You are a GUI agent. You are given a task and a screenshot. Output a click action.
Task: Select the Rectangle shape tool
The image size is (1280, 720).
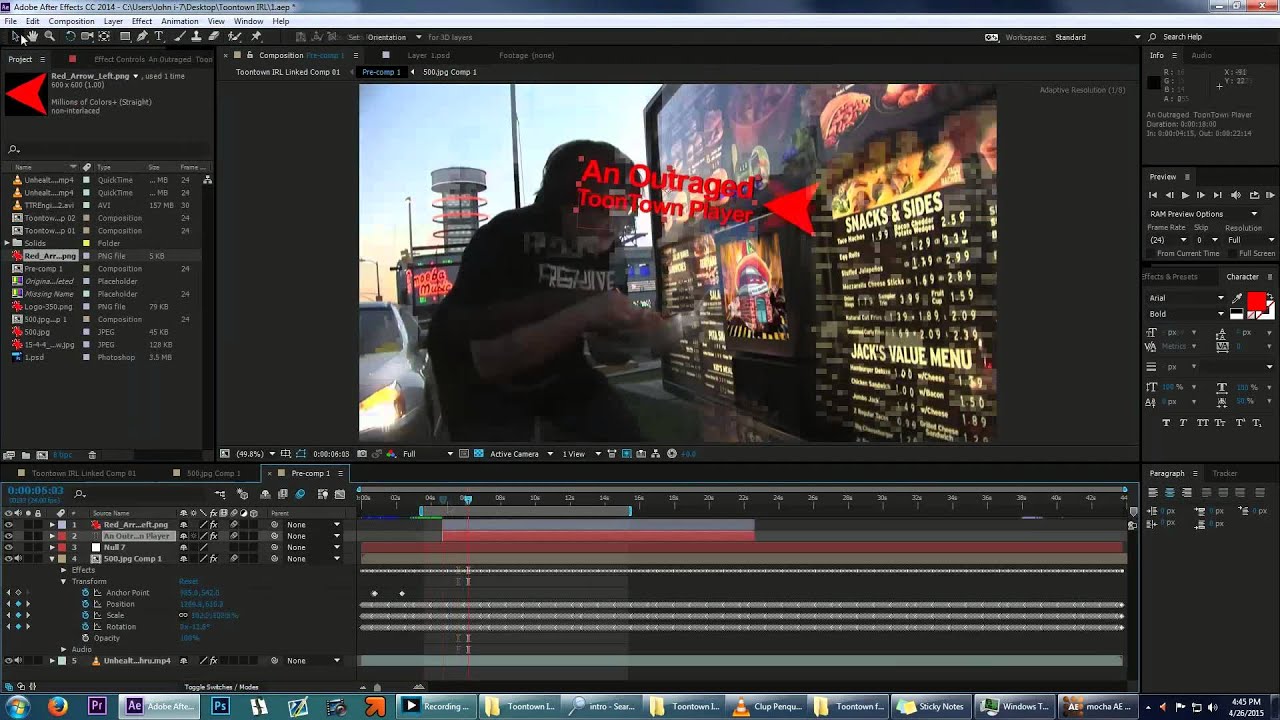[125, 36]
